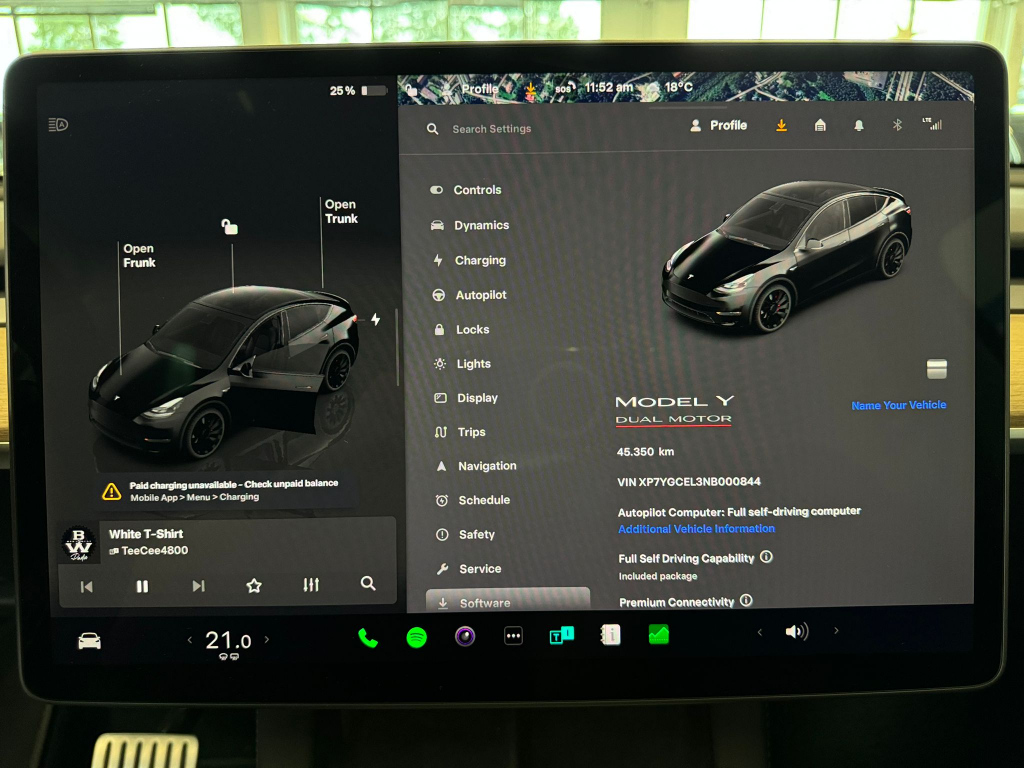
Task: Open the Dynamics settings menu
Action: tap(470, 225)
